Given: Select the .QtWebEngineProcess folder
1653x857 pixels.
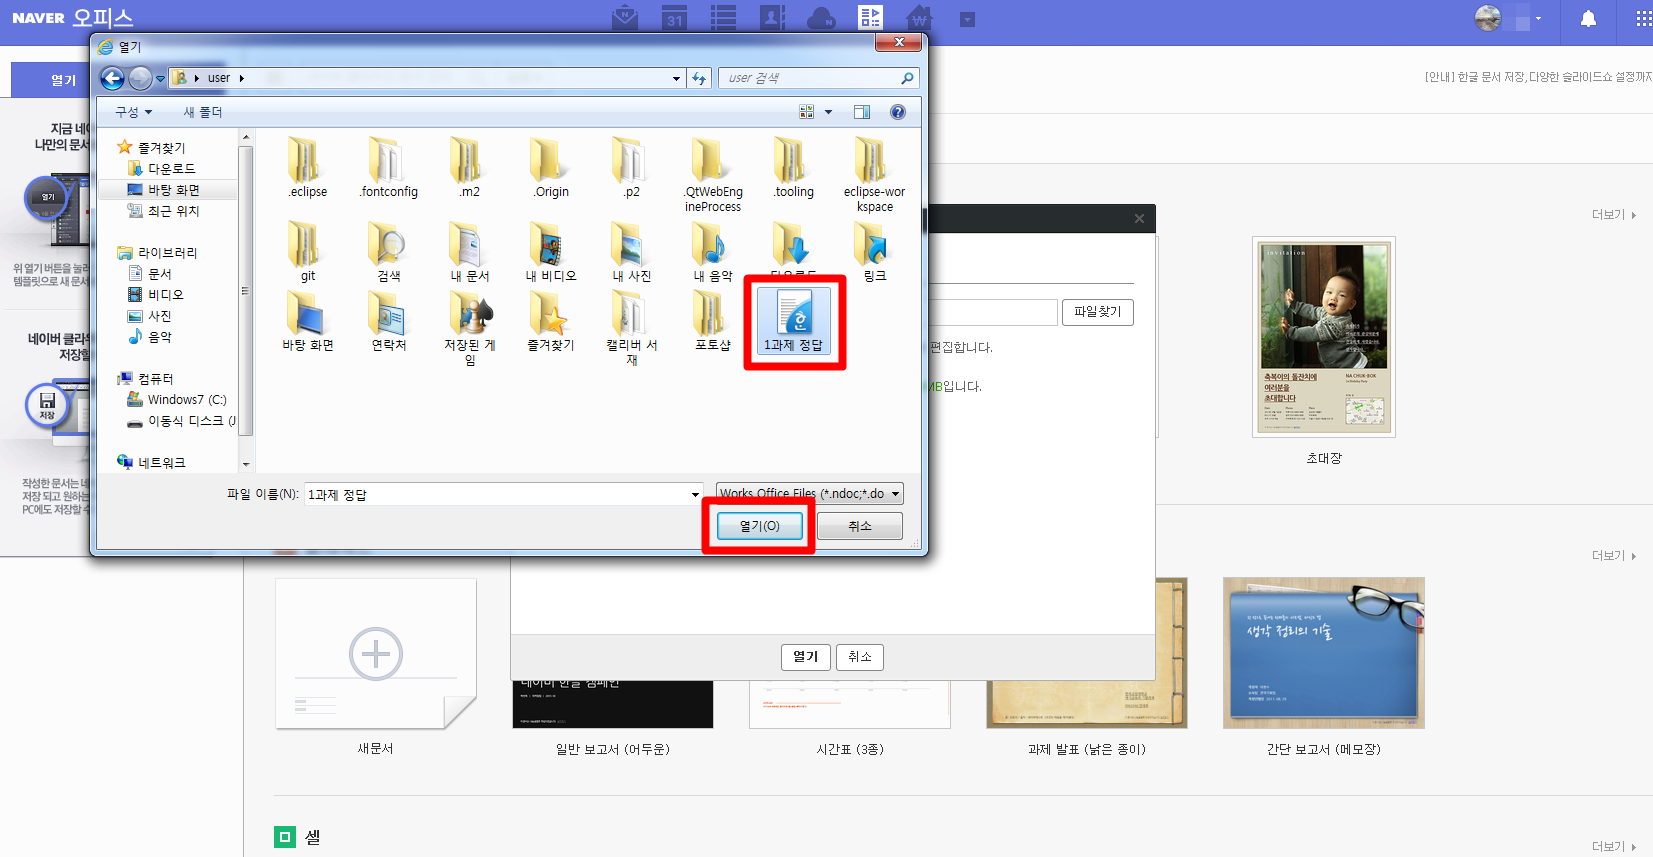Looking at the screenshot, I should point(713,174).
